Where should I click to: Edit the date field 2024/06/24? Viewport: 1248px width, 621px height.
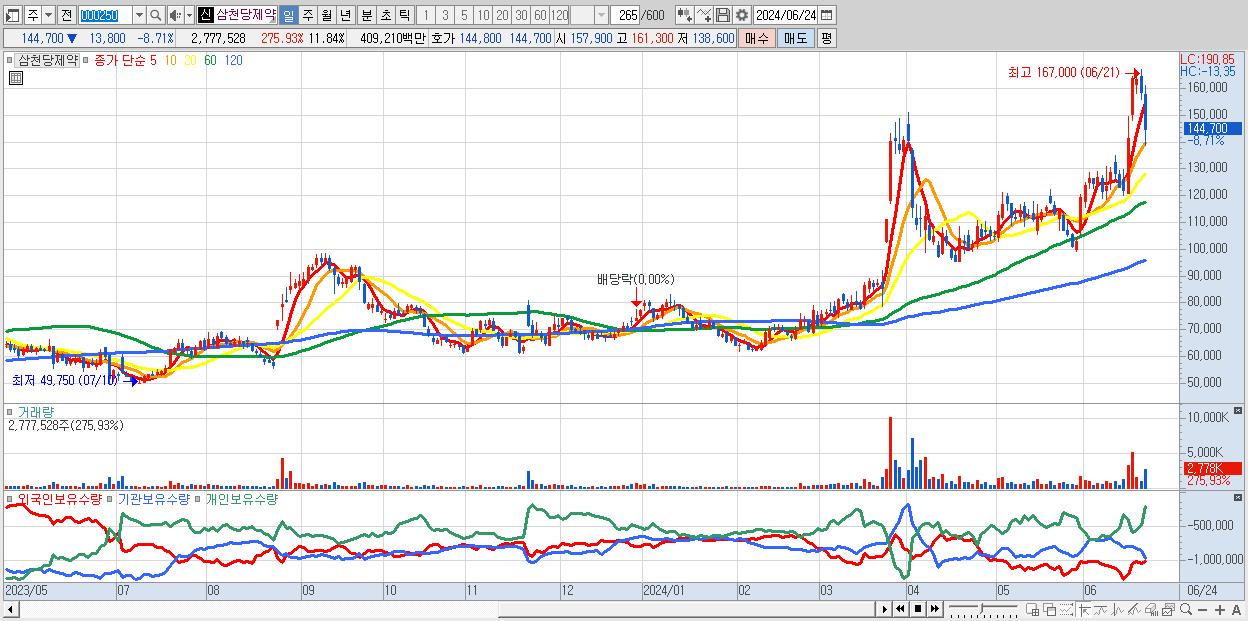[785, 15]
